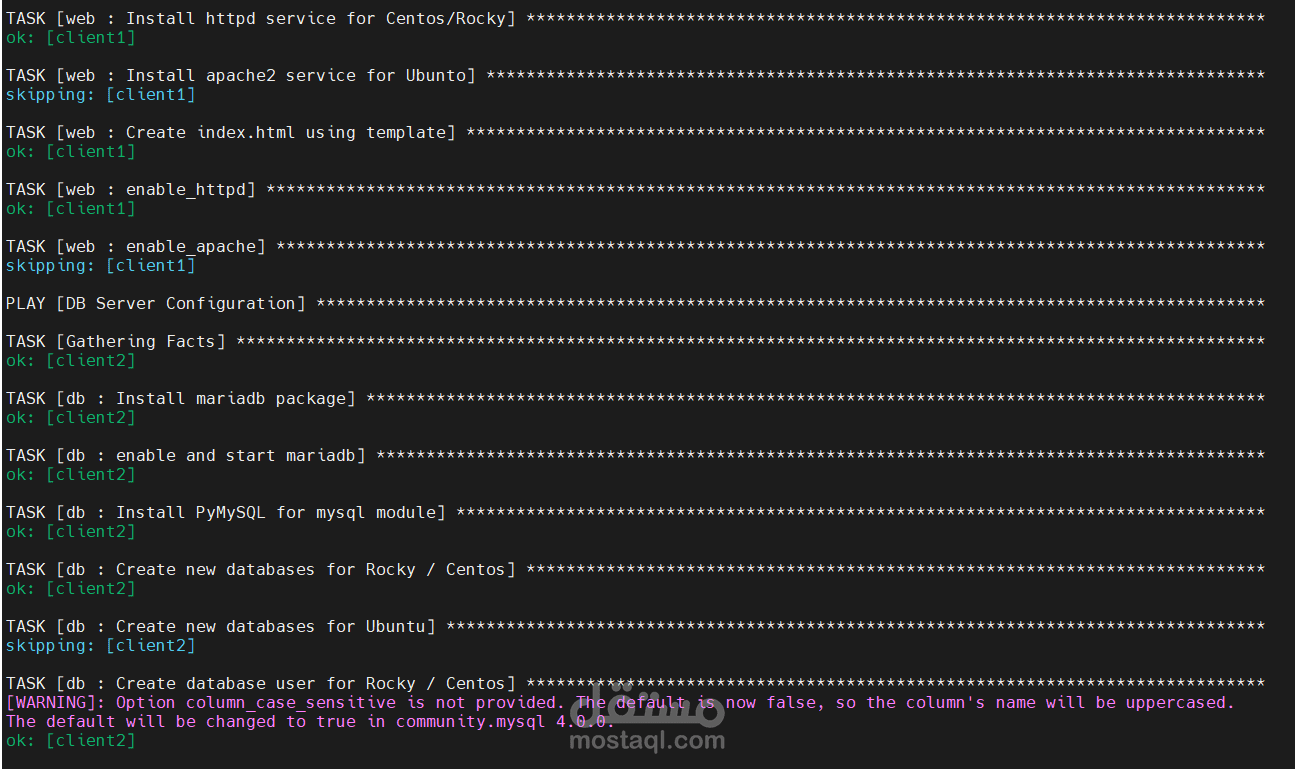The image size is (1295, 769).
Task: Click 'skipping: [client1]' under the enable_apache task
Action: (x=101, y=266)
